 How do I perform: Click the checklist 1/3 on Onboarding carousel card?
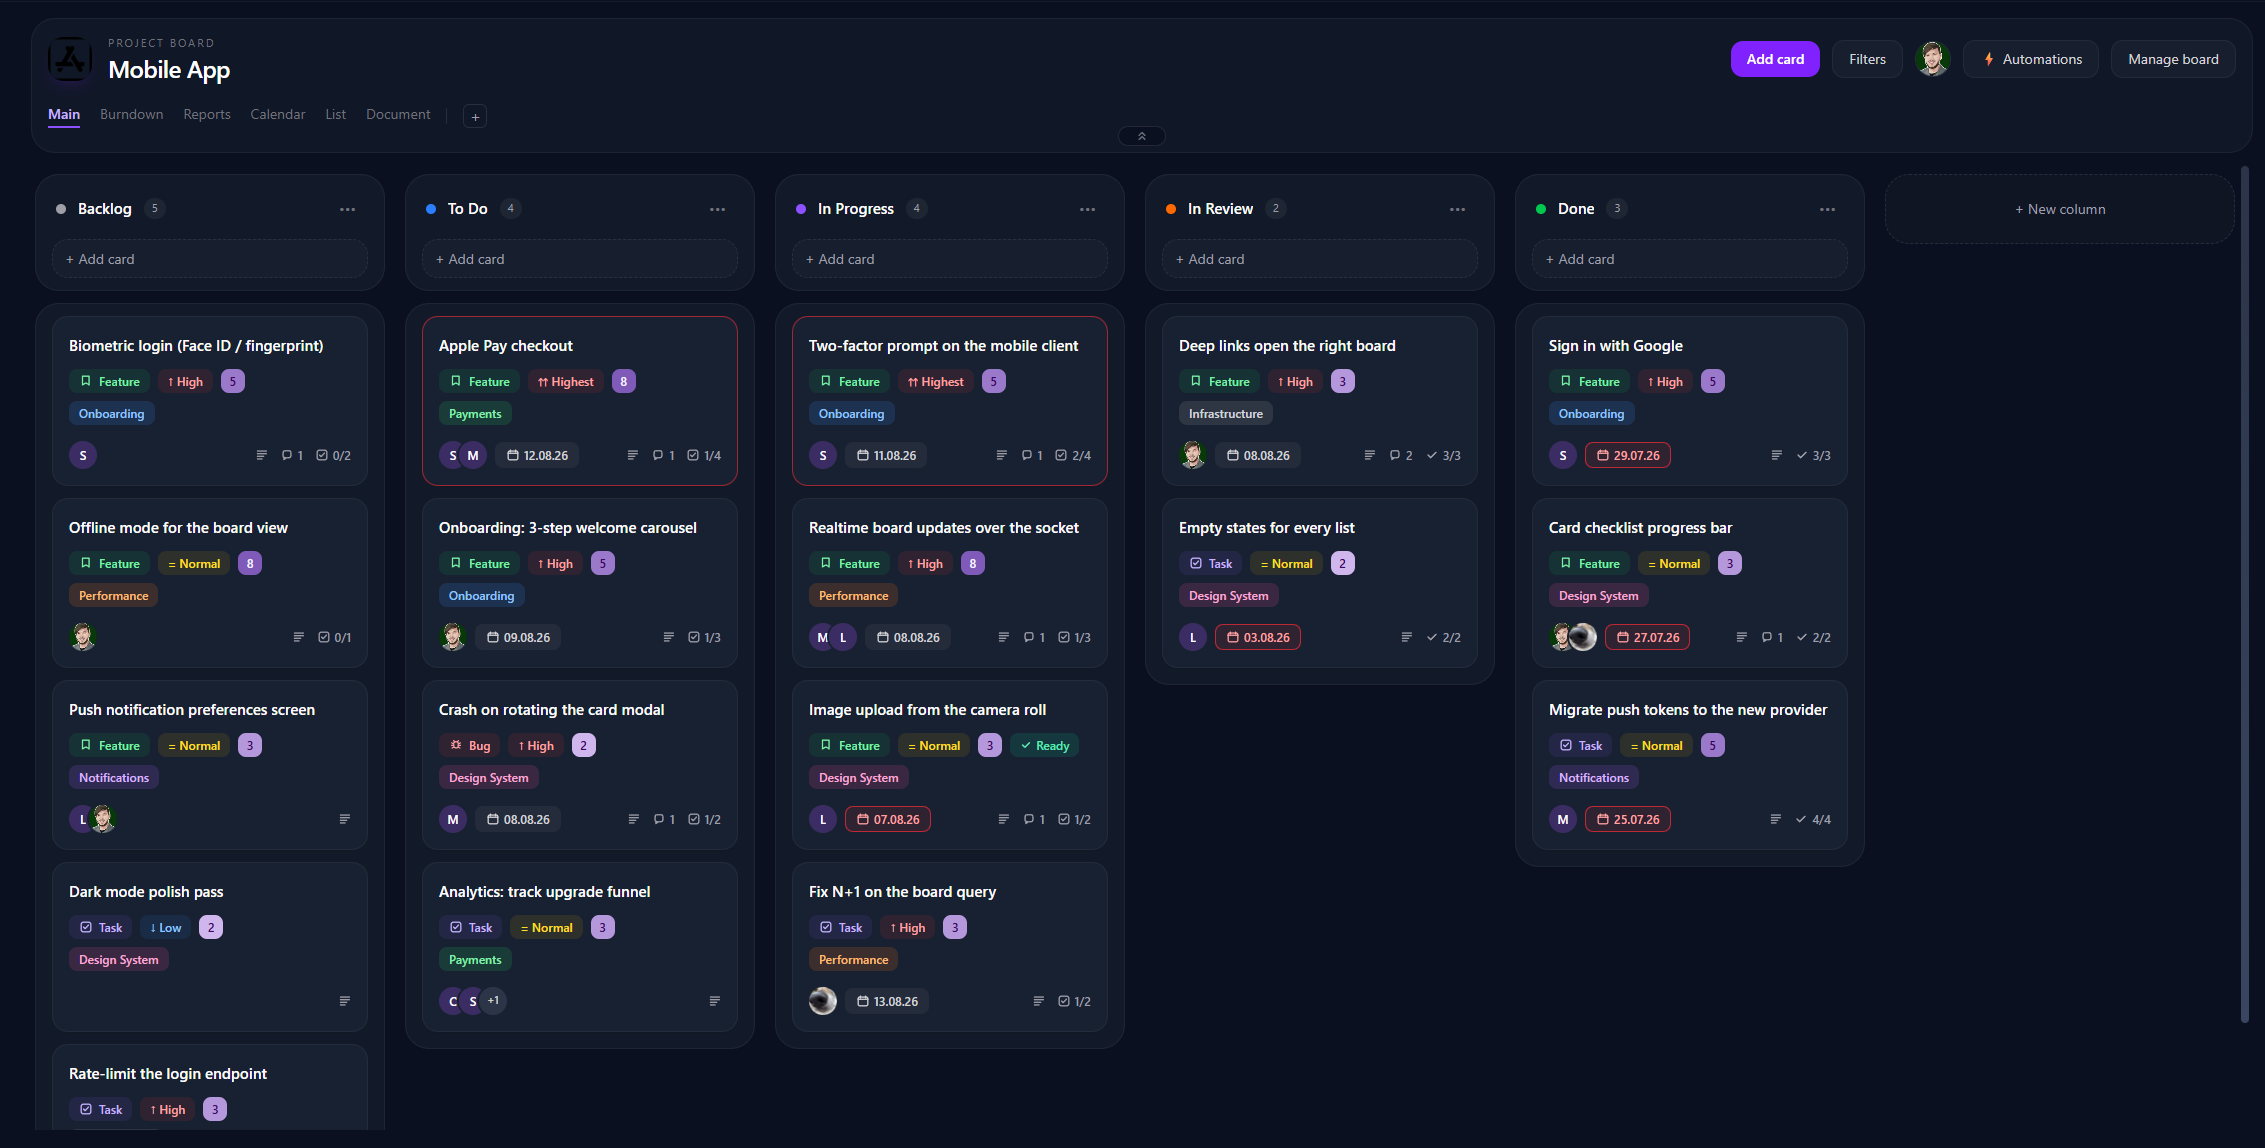click(705, 637)
